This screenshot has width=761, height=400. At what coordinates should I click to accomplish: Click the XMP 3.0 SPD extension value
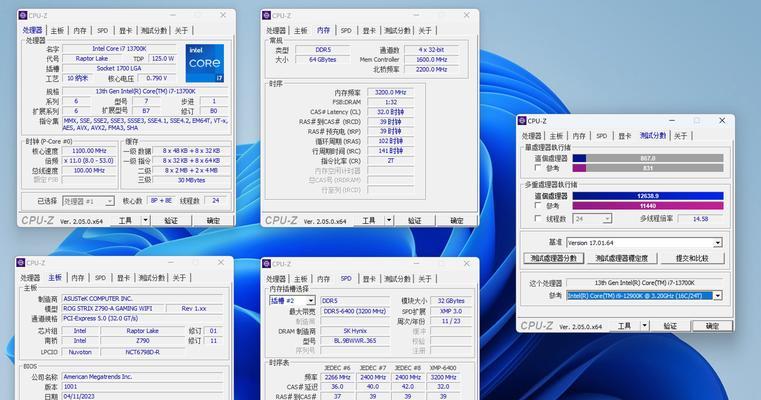(x=451, y=311)
